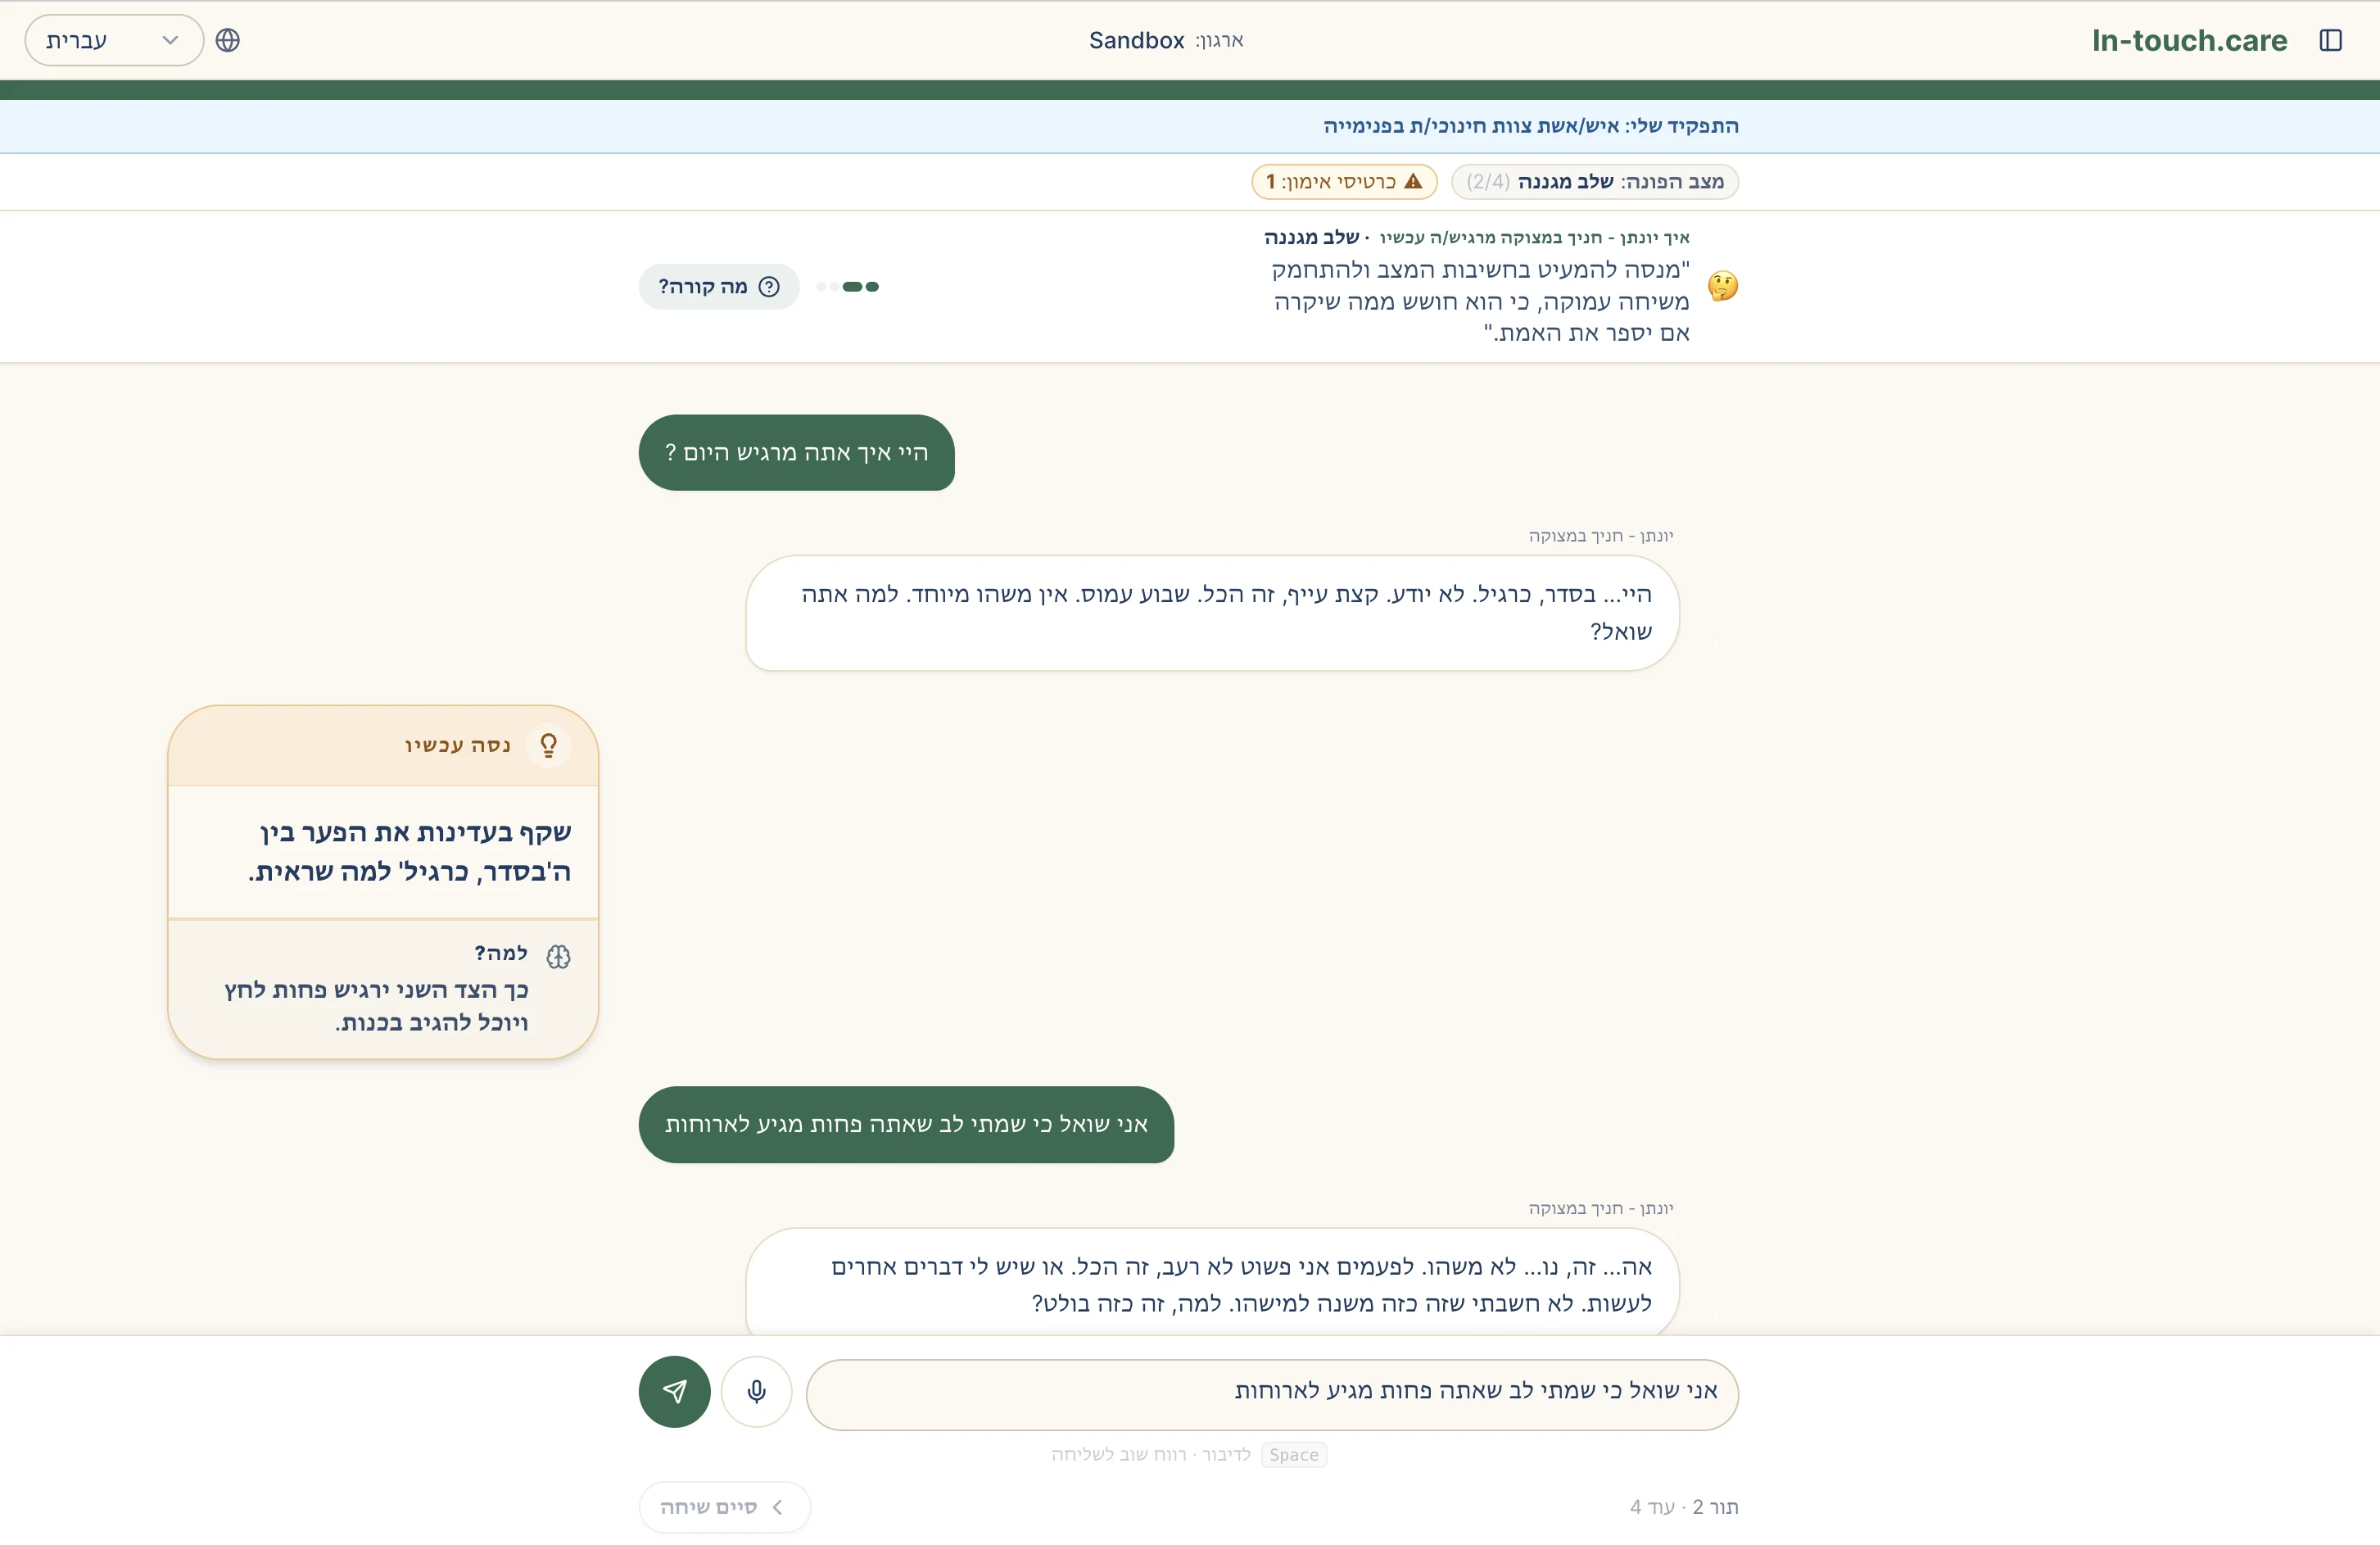The height and width of the screenshot is (1545, 2380).
Task: Click the sent message אני שואל כי שמתי לב
Action: (906, 1125)
